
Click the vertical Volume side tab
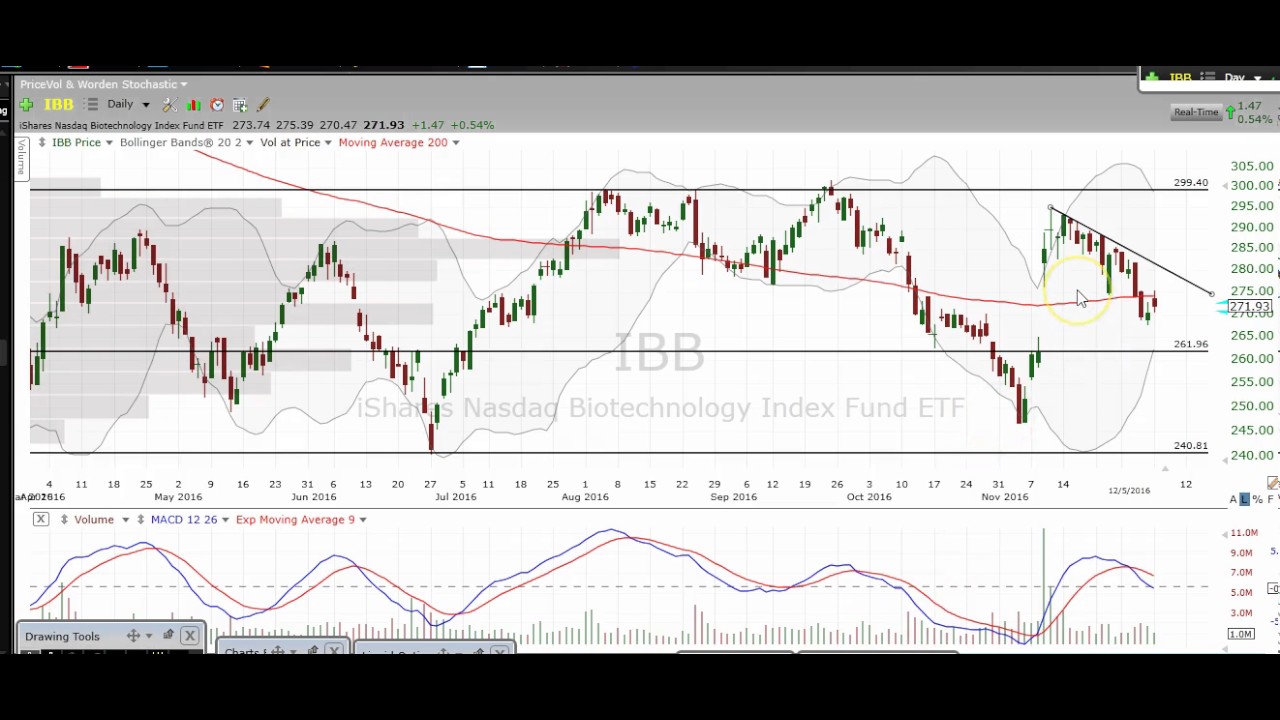20,157
